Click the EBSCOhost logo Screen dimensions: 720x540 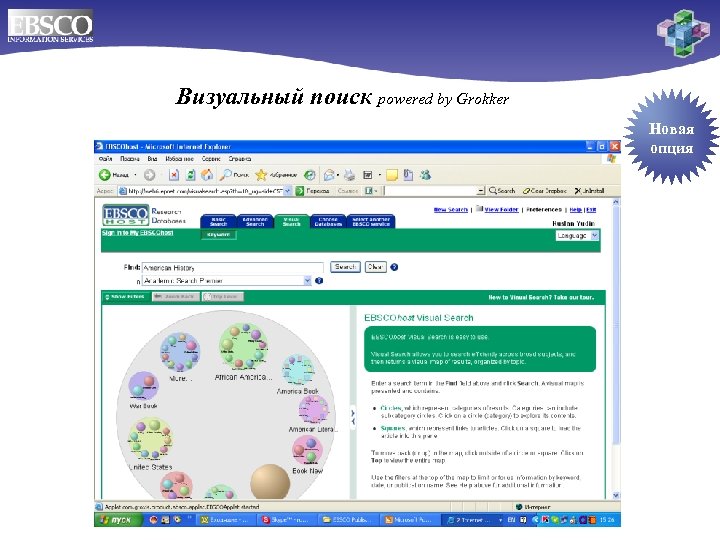coord(125,215)
